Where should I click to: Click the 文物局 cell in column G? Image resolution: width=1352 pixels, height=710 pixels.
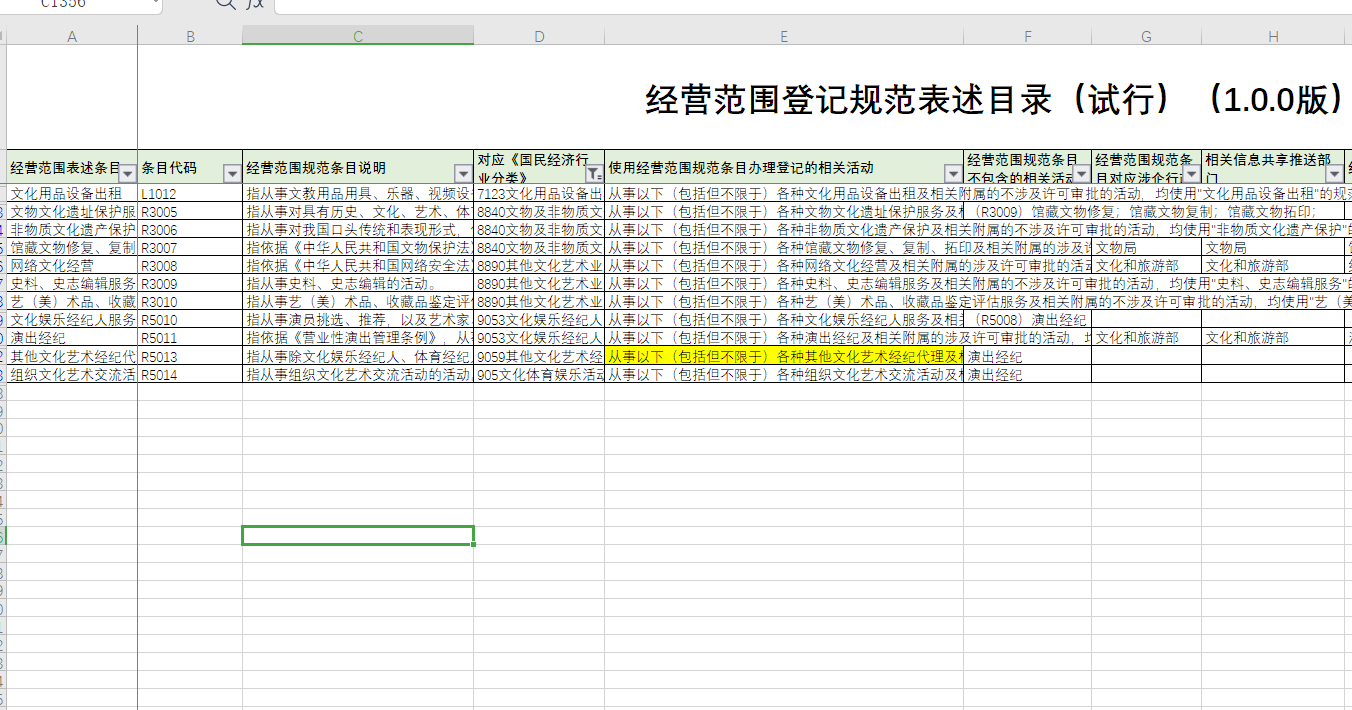point(1146,248)
